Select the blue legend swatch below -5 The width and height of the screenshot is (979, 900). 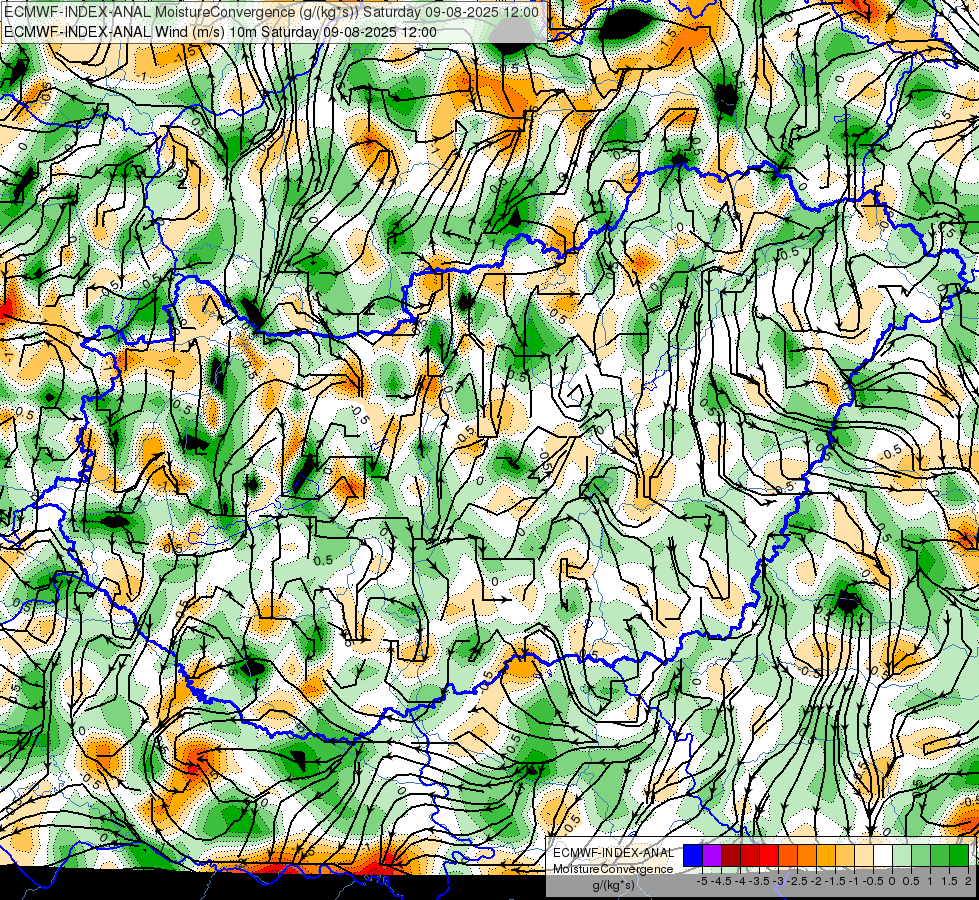pos(693,856)
